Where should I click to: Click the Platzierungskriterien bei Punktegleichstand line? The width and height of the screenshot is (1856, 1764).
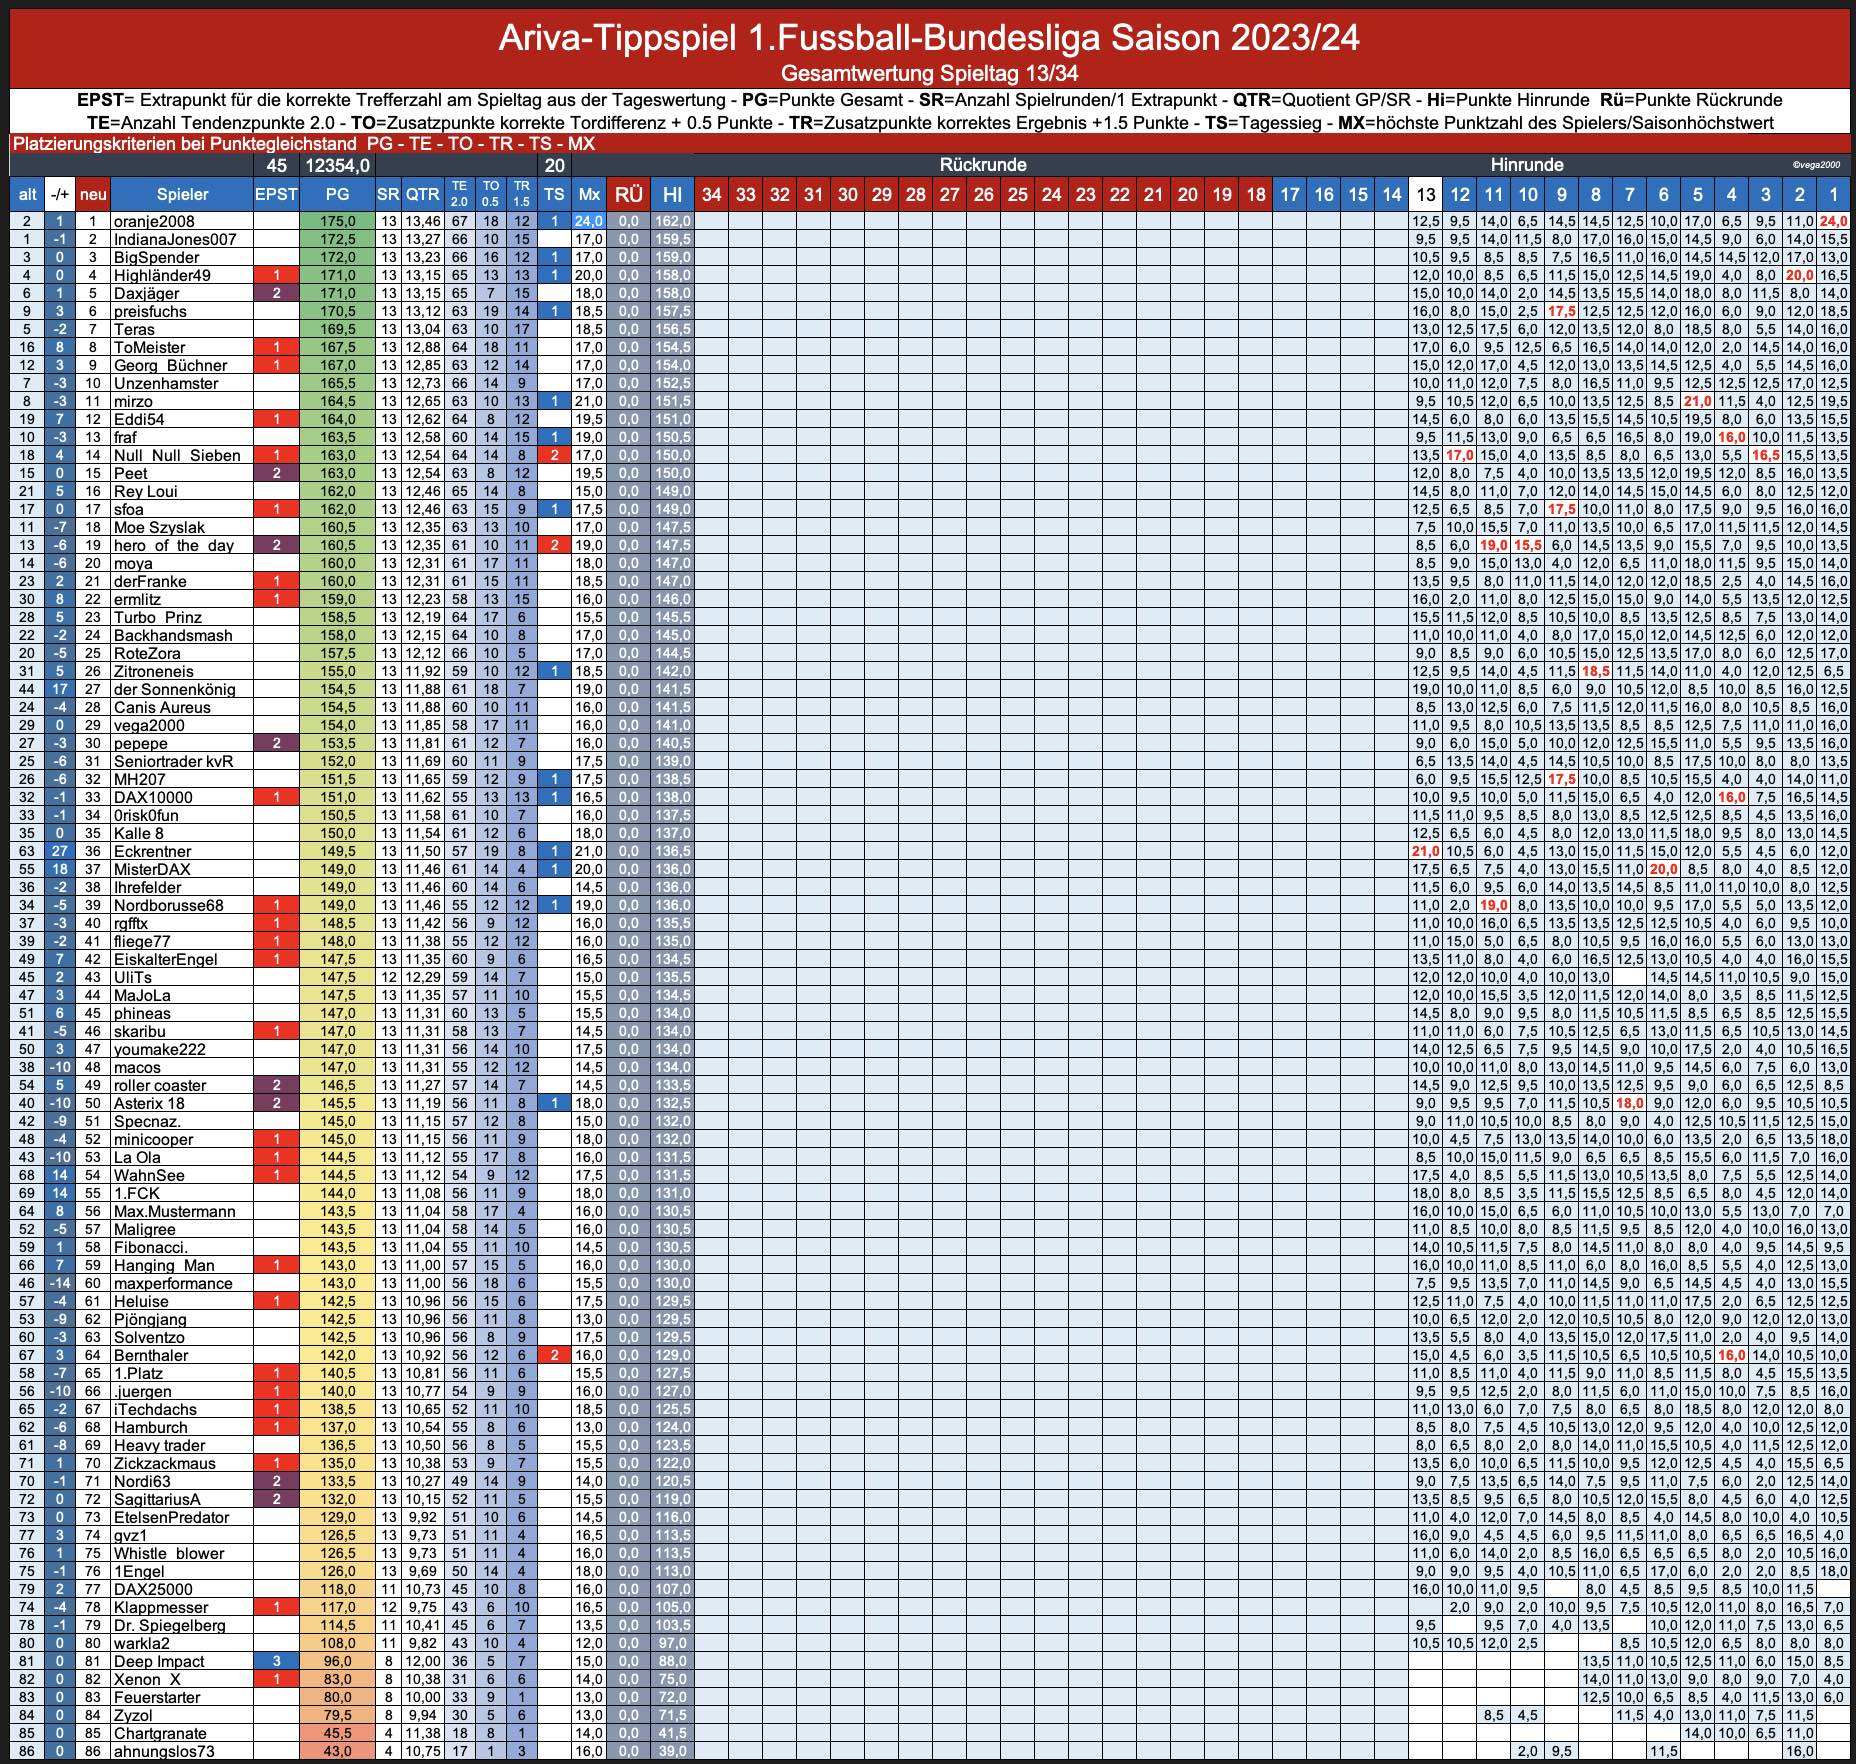(304, 143)
